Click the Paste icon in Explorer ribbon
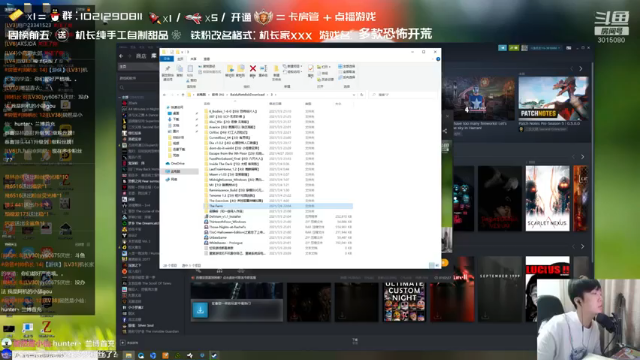 pyautogui.click(x=190, y=69)
